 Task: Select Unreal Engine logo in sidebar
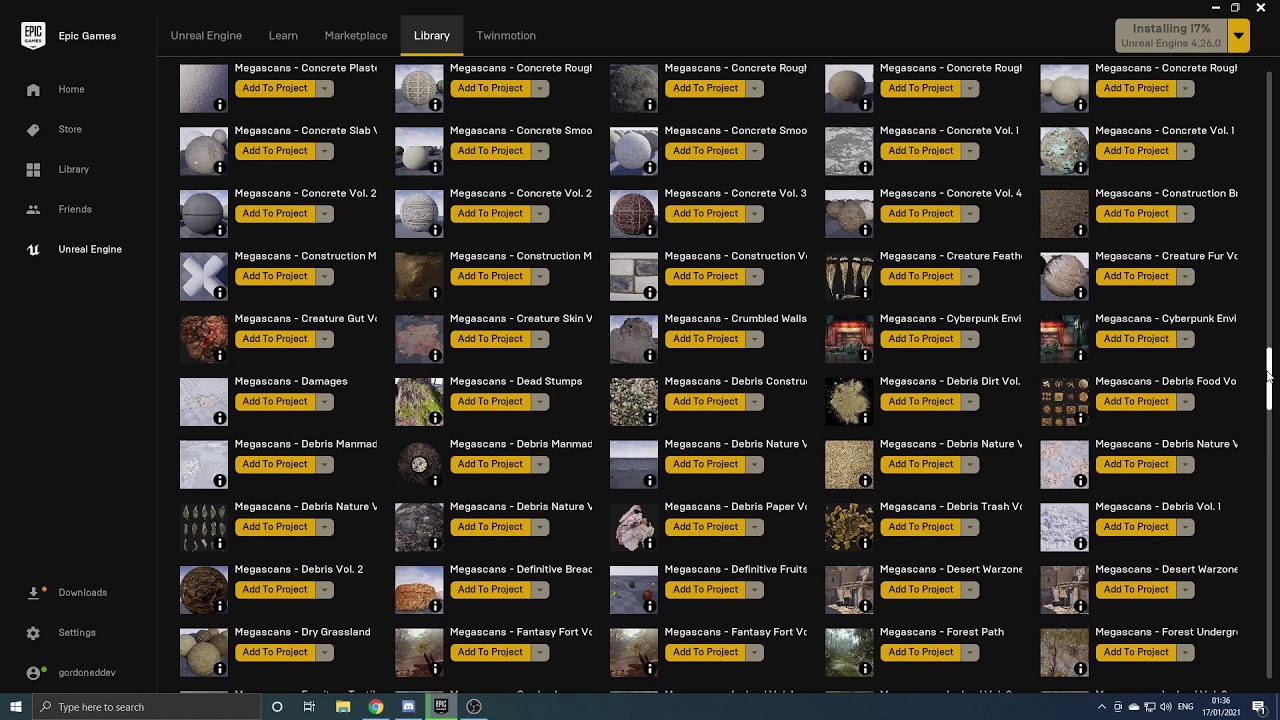pos(33,249)
